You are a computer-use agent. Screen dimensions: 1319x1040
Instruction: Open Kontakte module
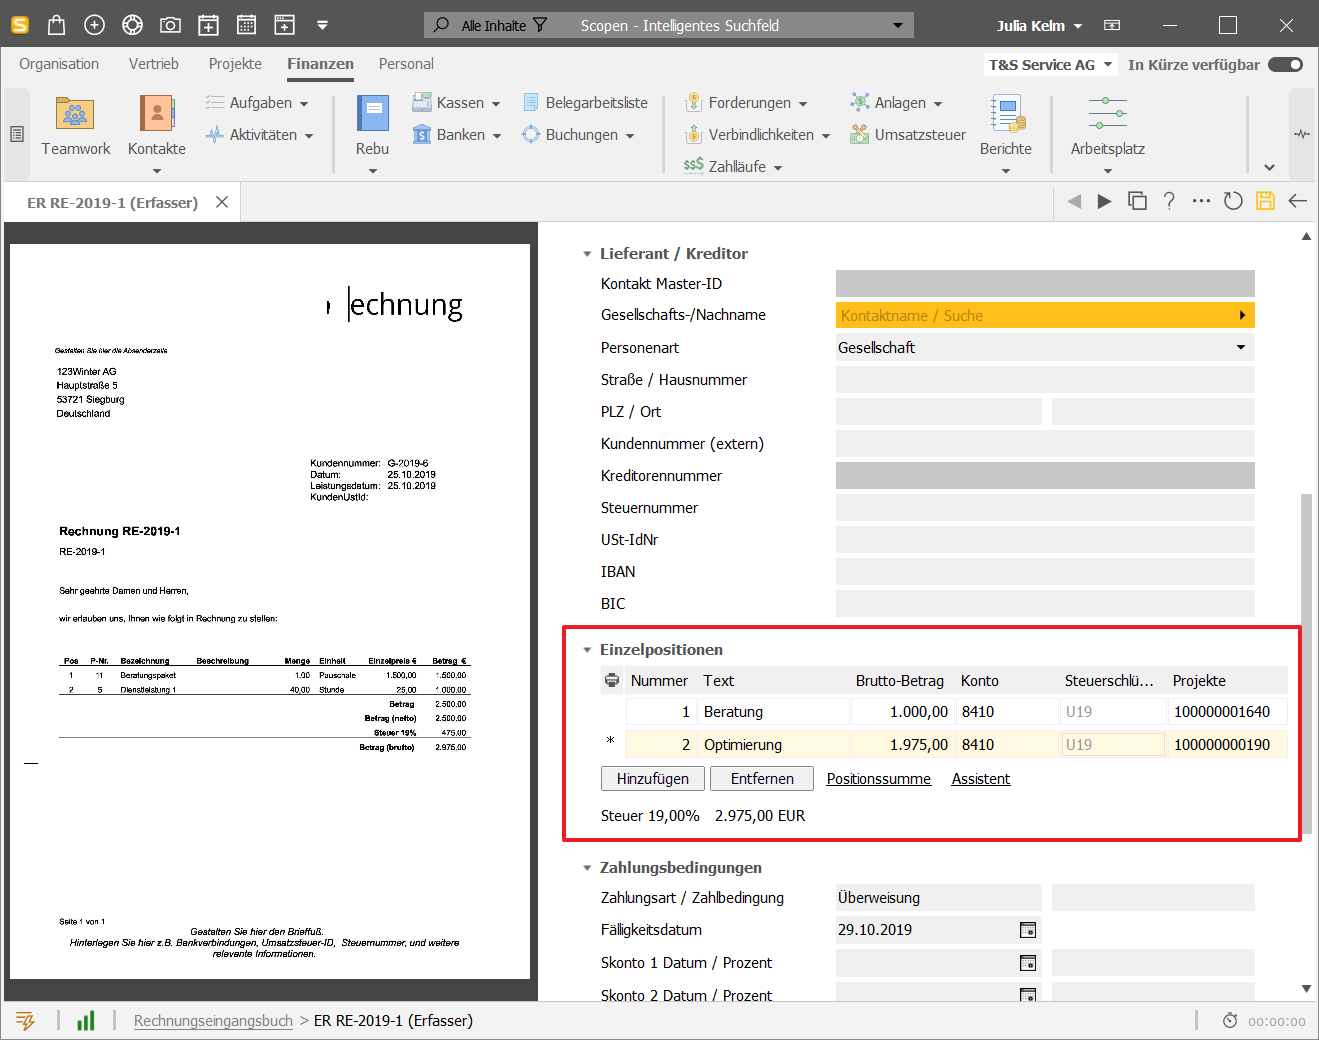[x=157, y=127]
